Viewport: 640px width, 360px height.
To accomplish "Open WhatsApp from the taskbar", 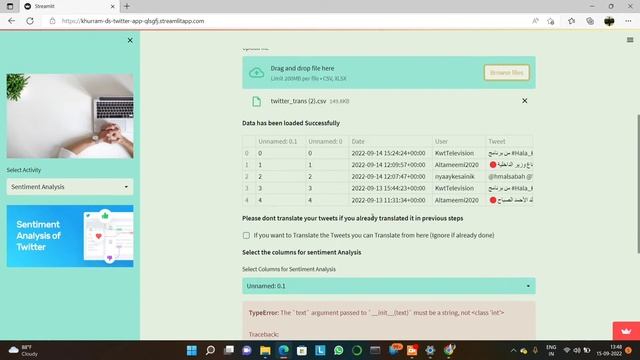I will click(x=338, y=350).
